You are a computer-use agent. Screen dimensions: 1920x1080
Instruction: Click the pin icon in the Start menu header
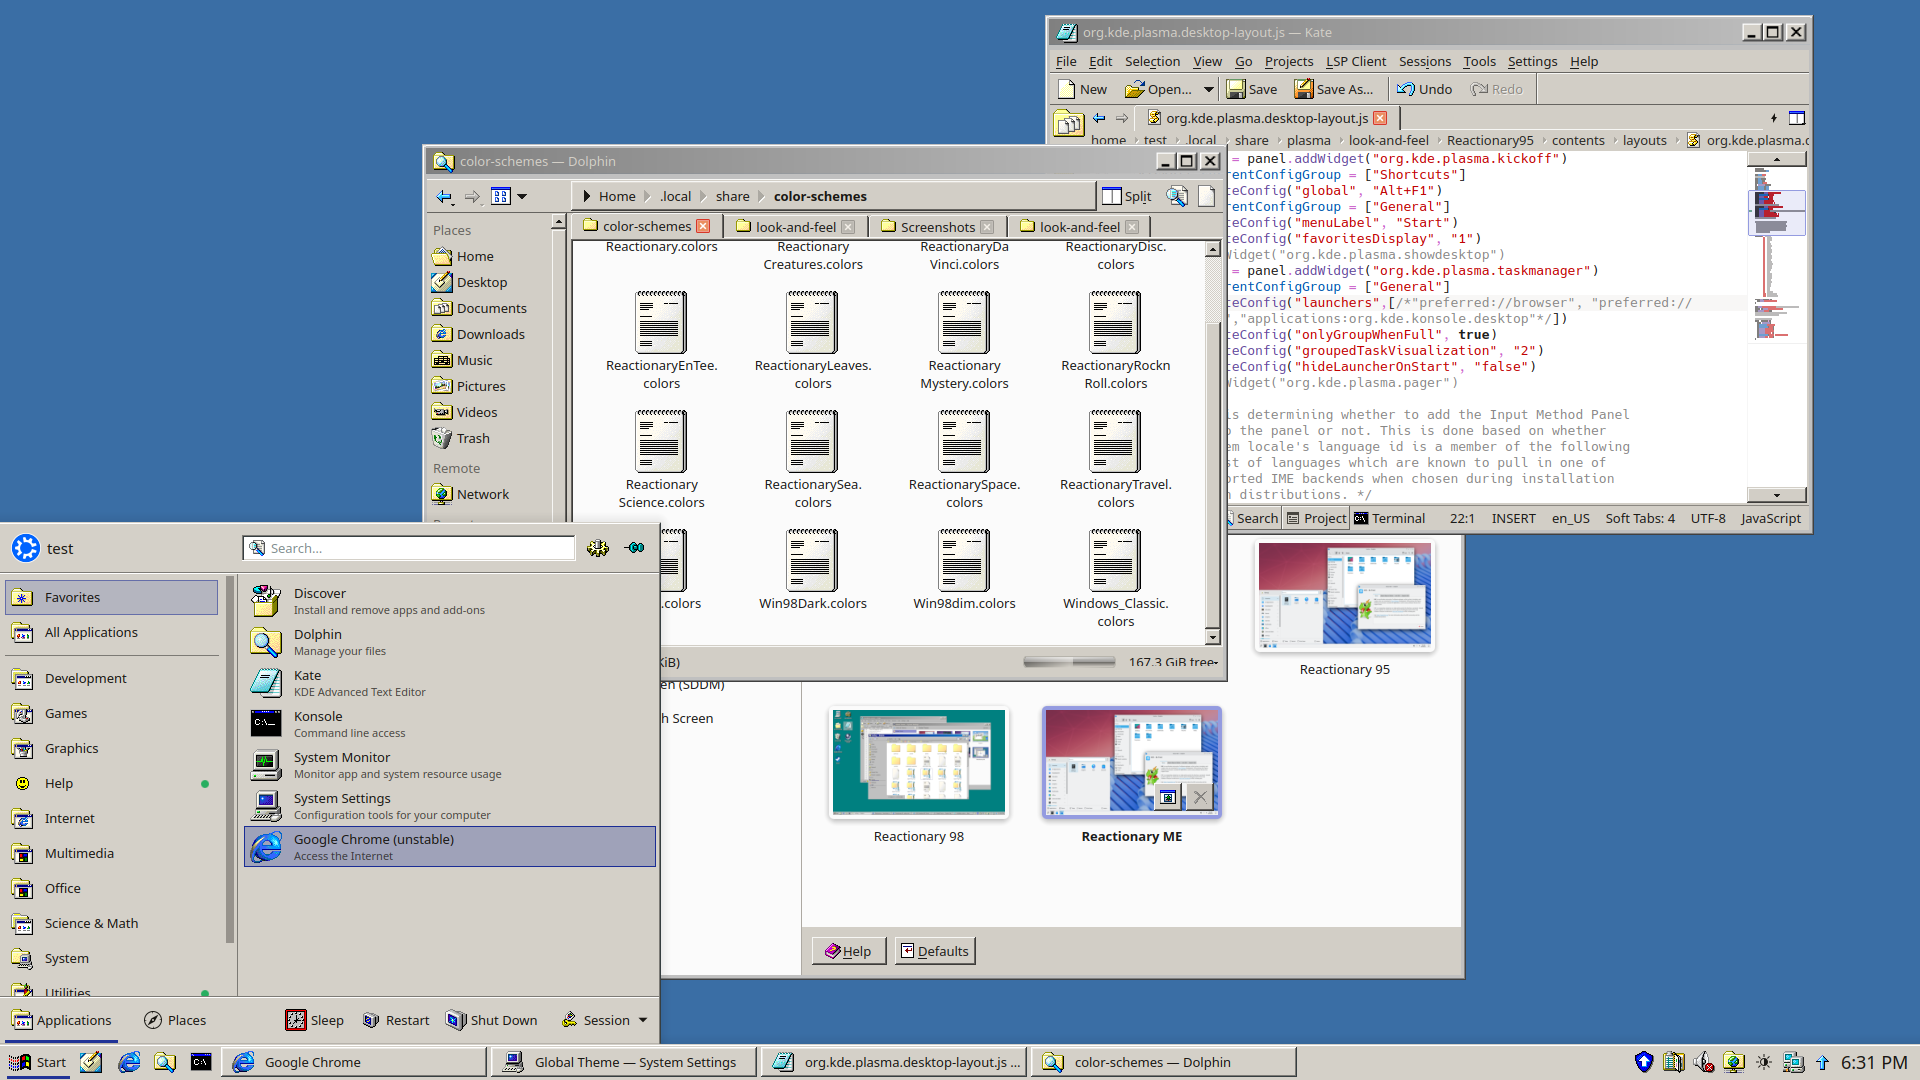634,548
